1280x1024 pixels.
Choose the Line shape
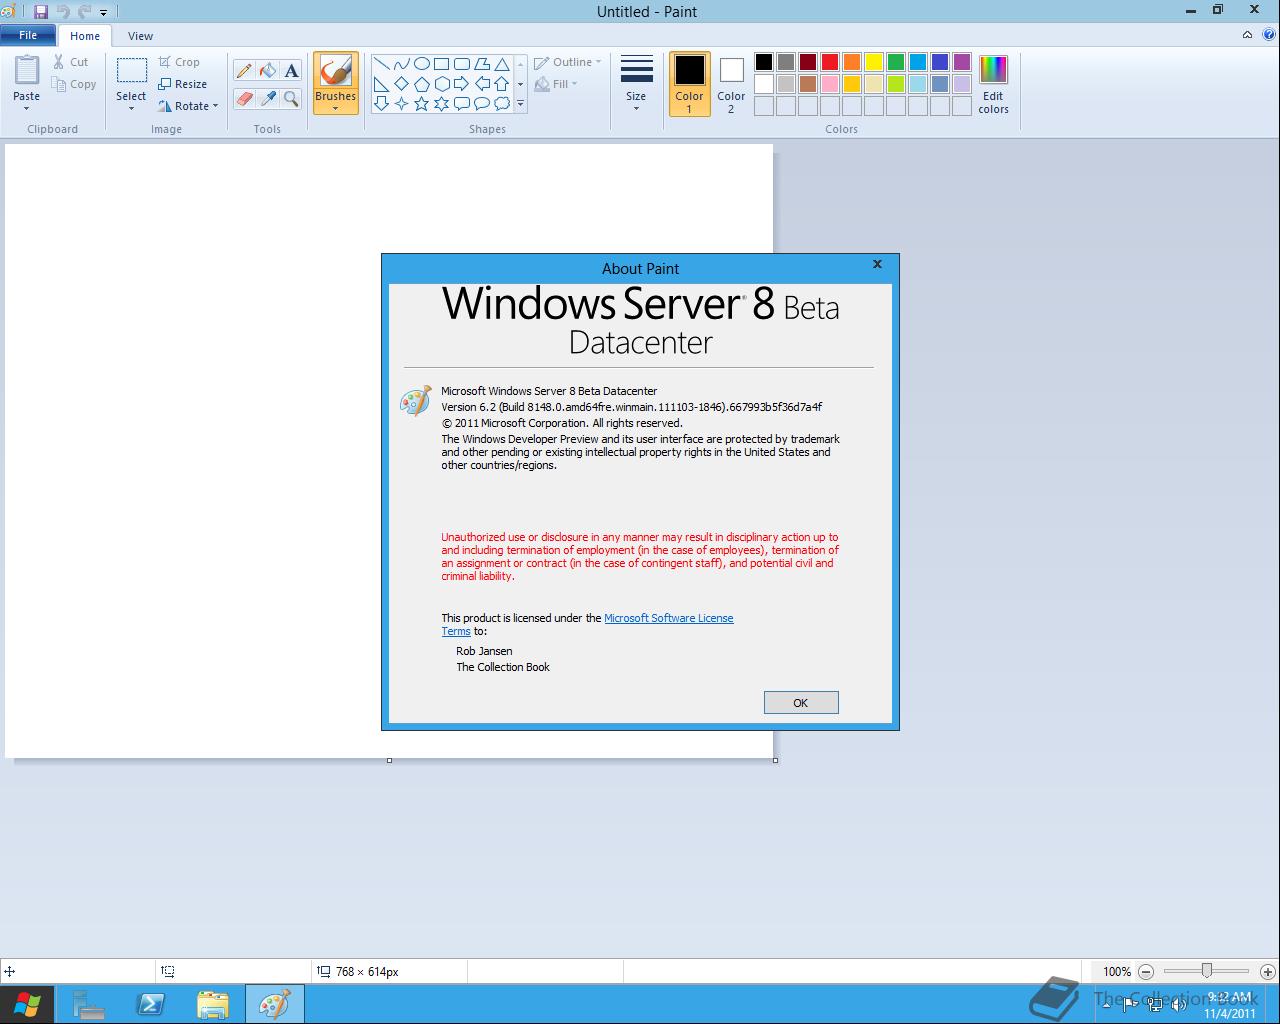coord(382,64)
